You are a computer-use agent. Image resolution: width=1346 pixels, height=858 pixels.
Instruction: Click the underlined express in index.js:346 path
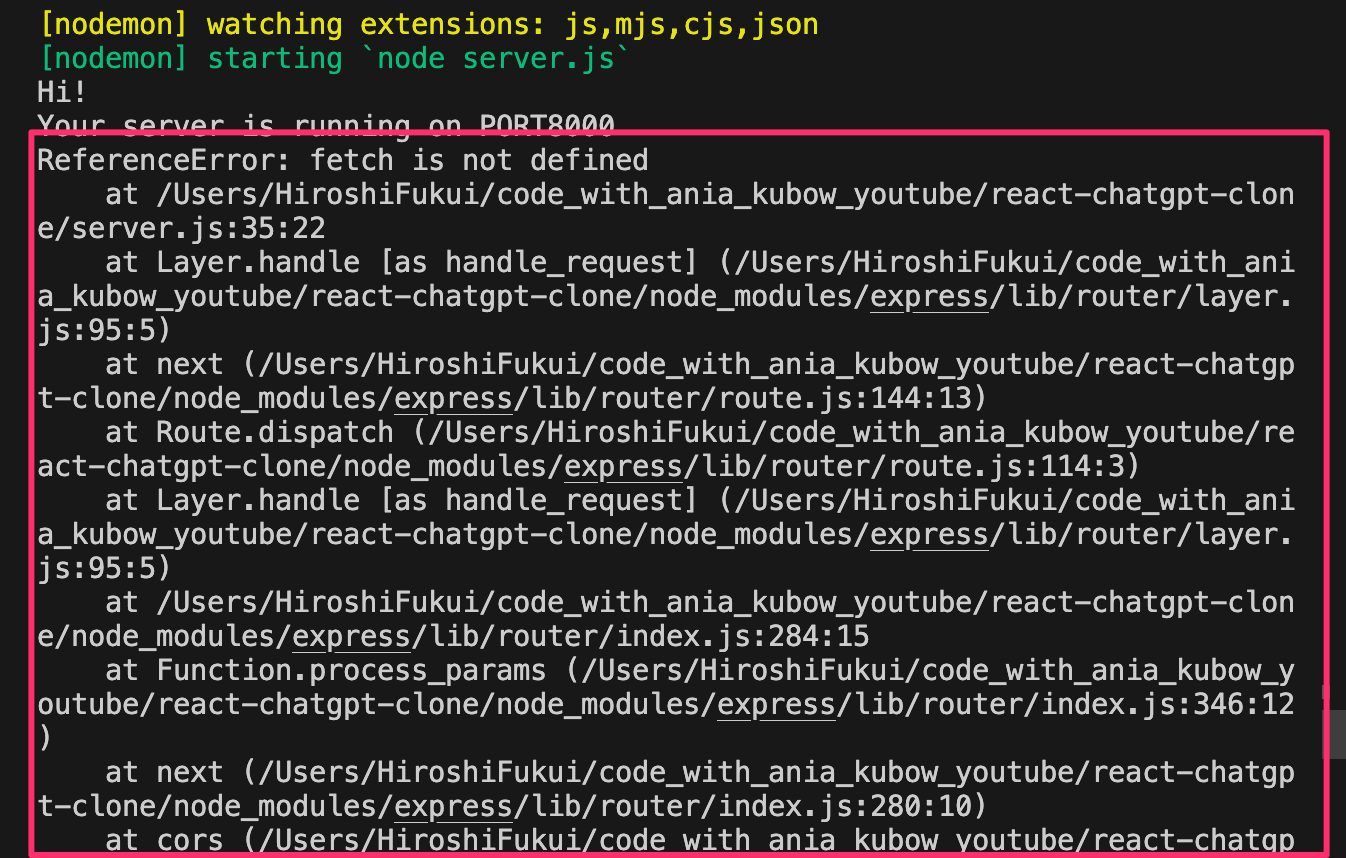(x=775, y=703)
